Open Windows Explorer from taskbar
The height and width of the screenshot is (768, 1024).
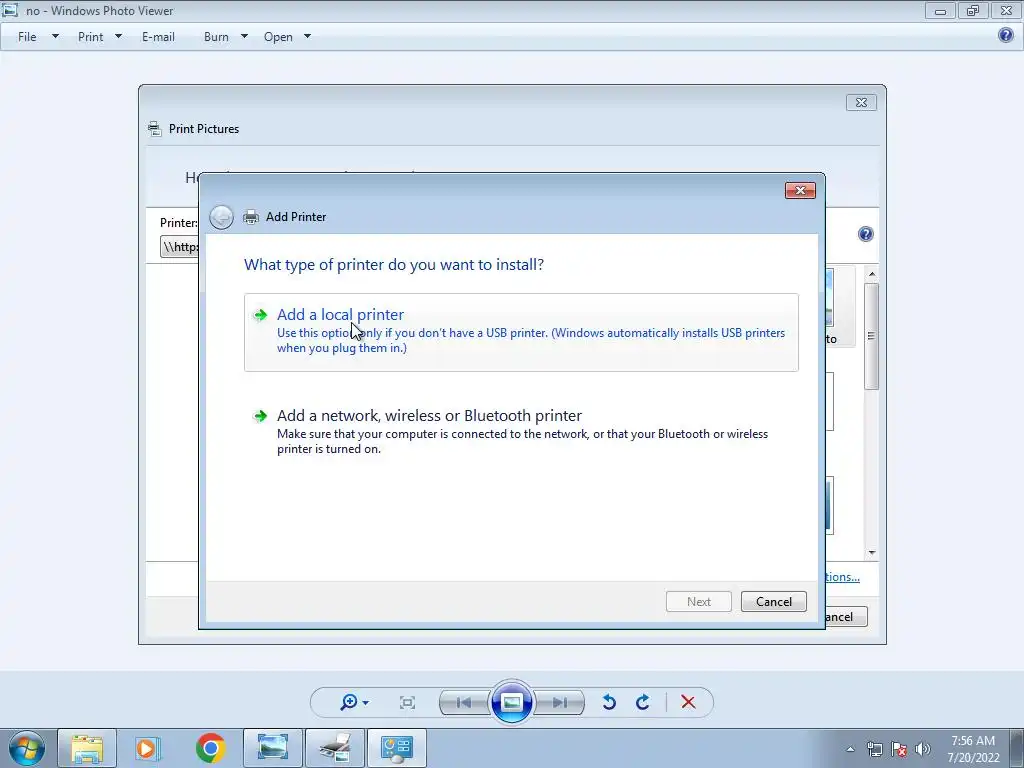pyautogui.click(x=87, y=748)
